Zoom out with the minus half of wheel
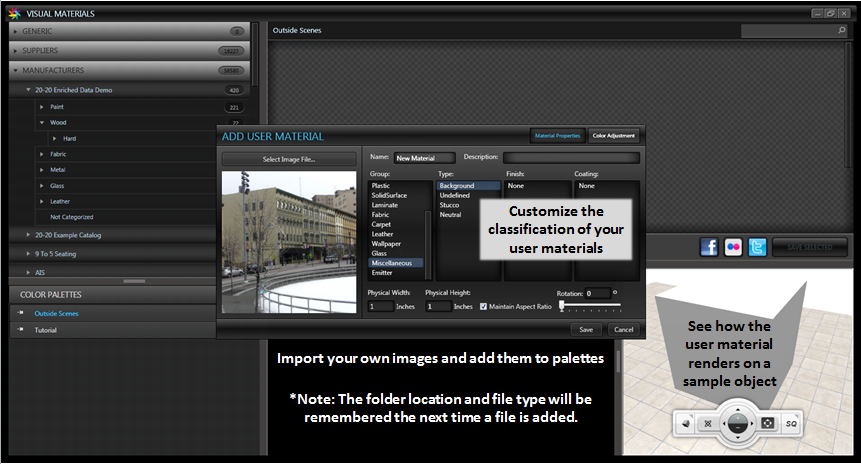The height and width of the screenshot is (464, 861). pyautogui.click(x=737, y=428)
